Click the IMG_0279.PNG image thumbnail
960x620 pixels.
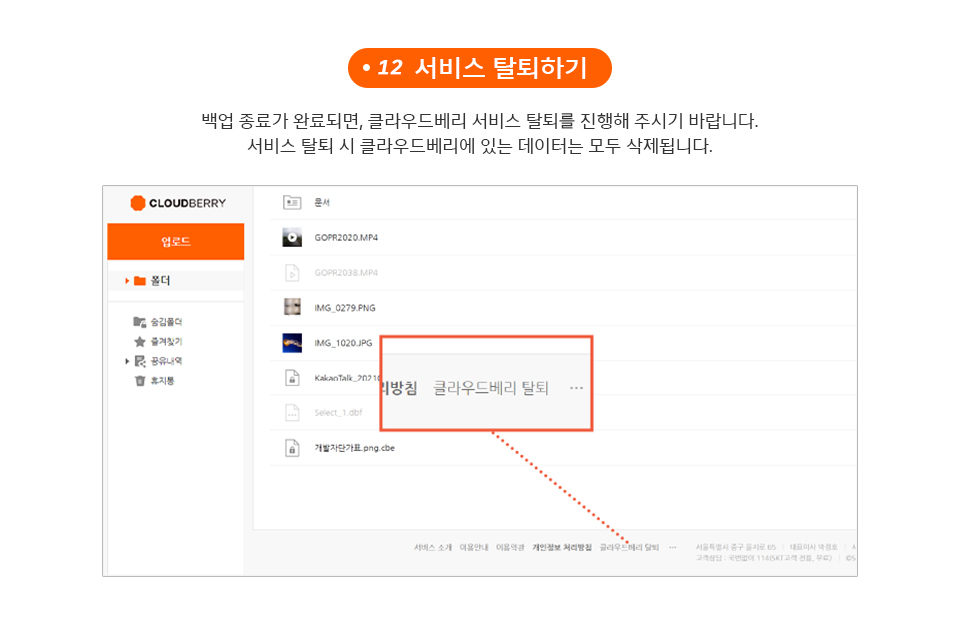pyautogui.click(x=292, y=307)
